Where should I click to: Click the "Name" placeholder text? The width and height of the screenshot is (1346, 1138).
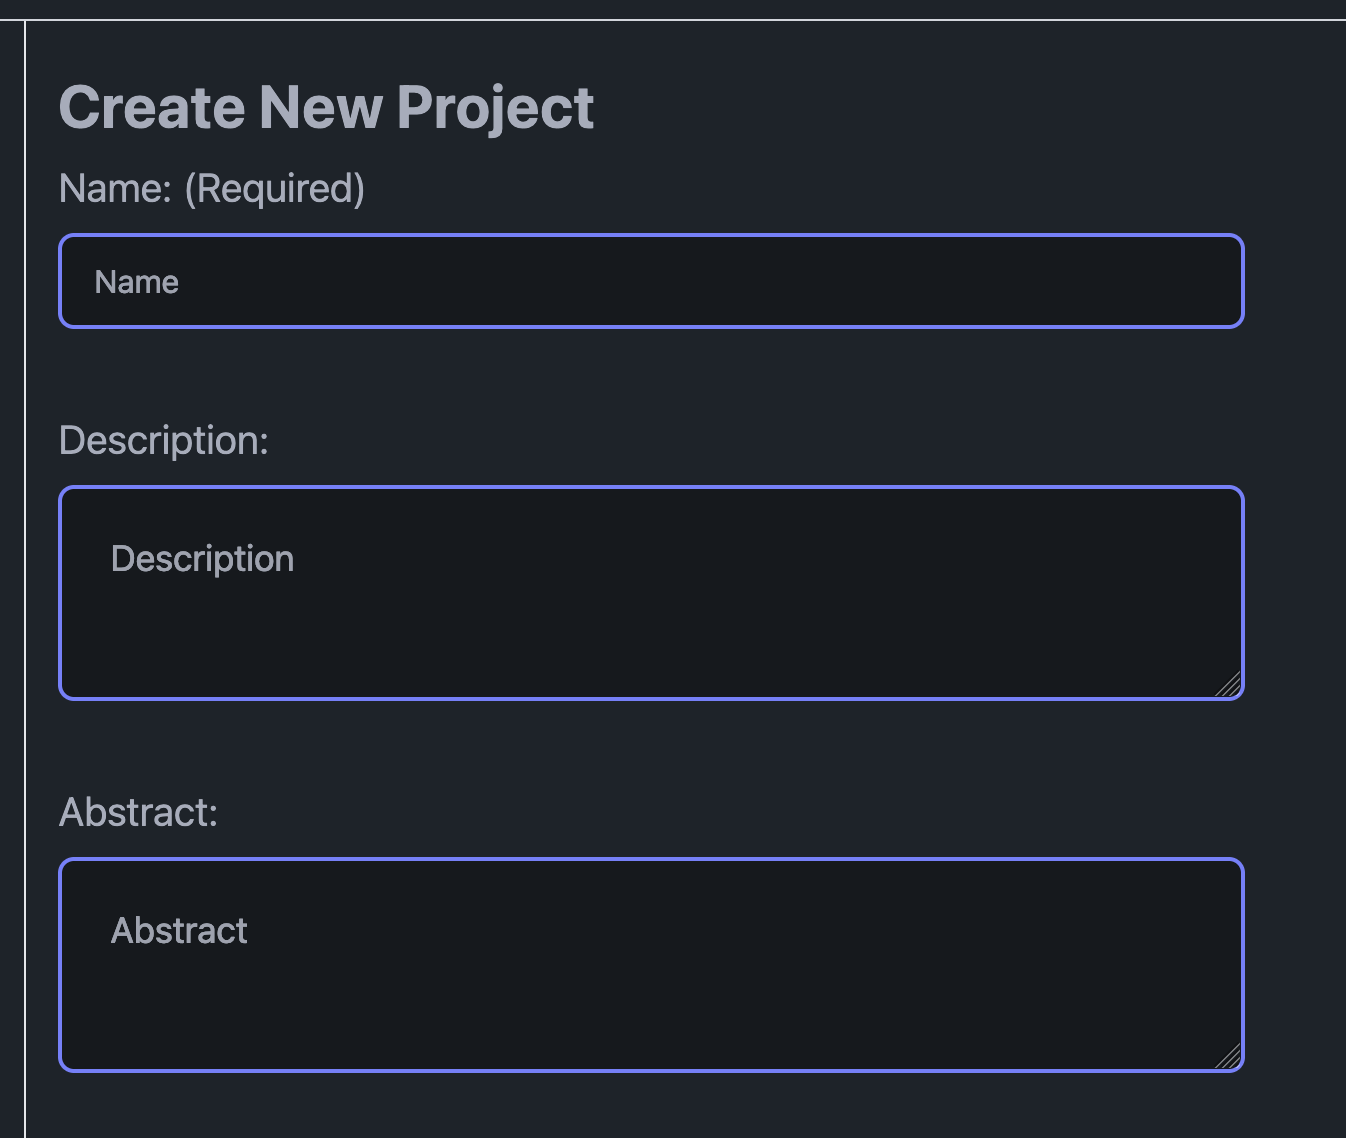coord(137,282)
